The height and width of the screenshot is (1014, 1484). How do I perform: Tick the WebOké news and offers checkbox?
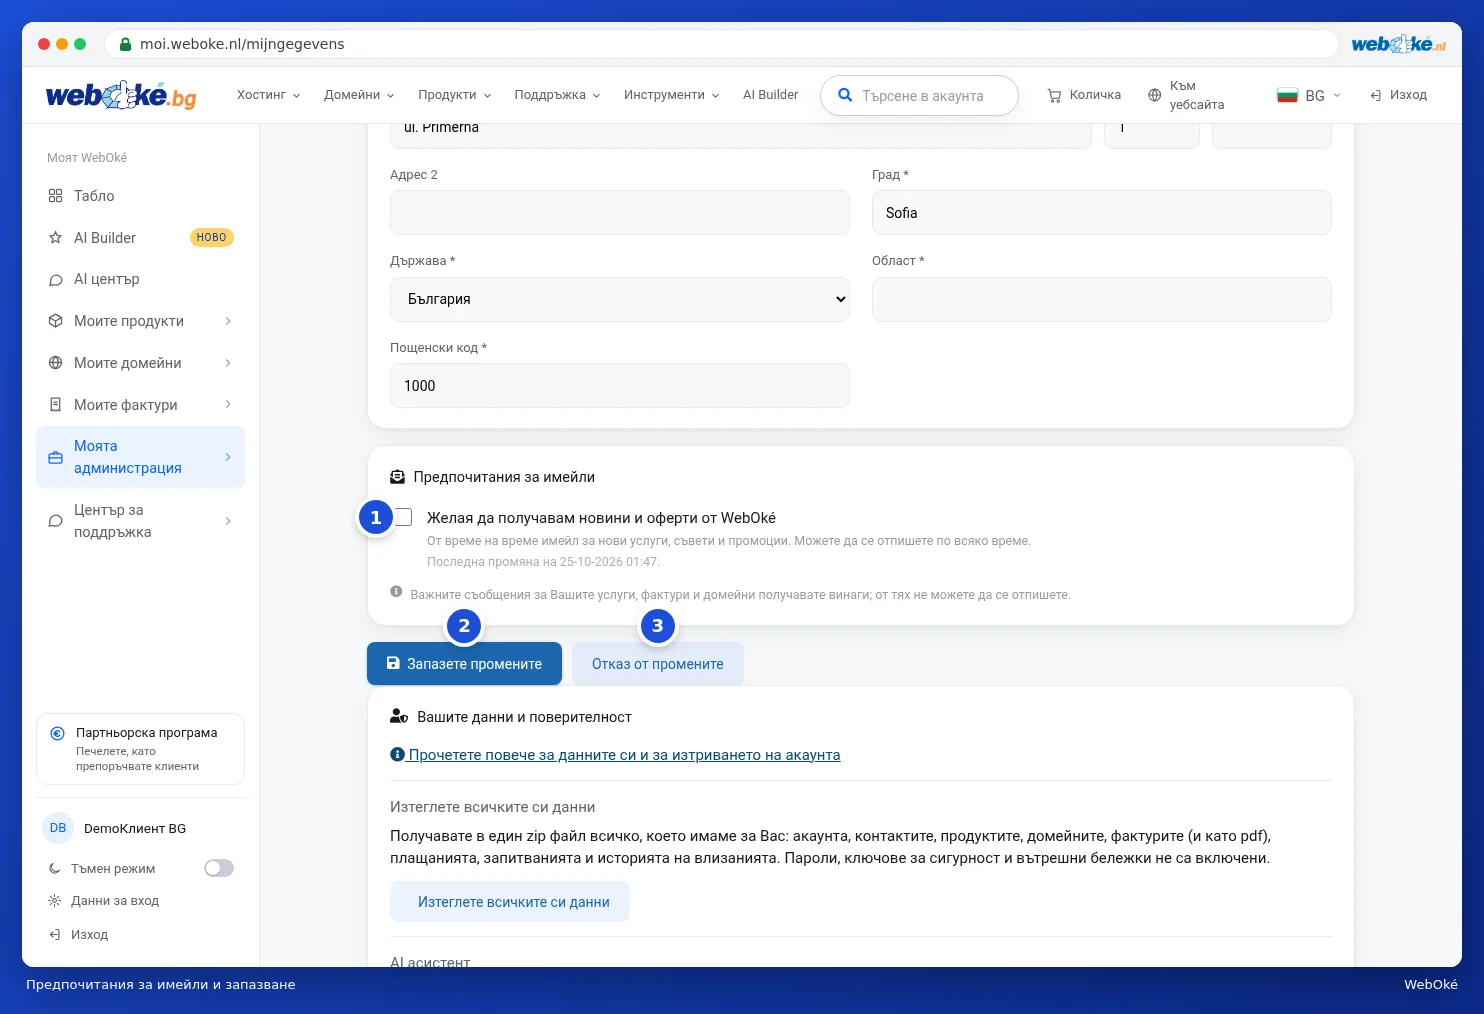(x=403, y=517)
